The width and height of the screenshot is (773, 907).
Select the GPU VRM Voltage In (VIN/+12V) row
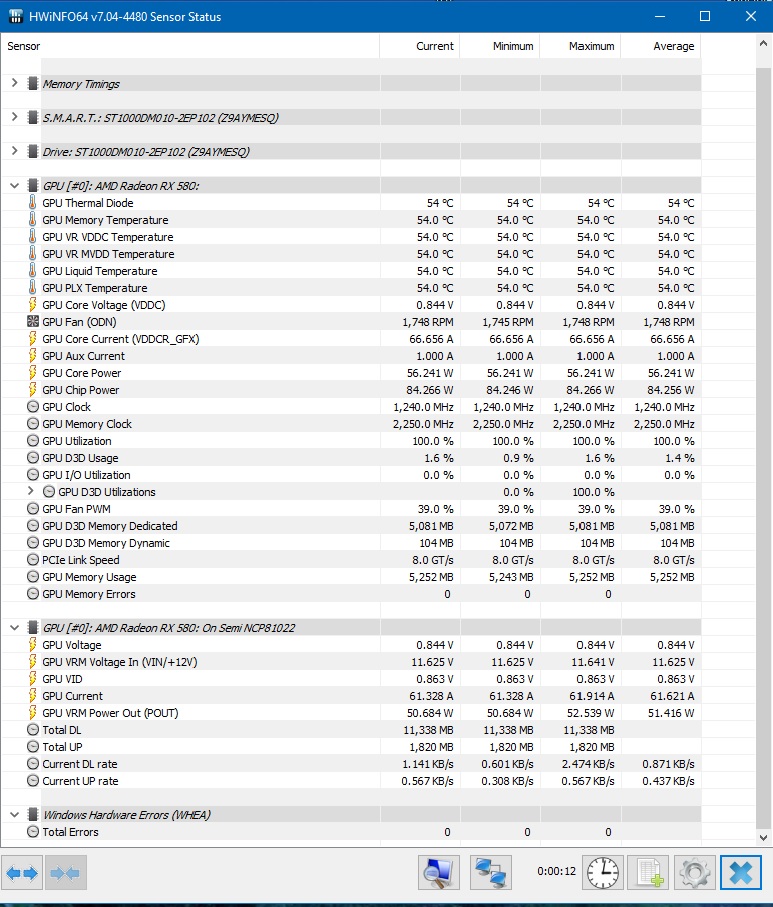click(351, 662)
